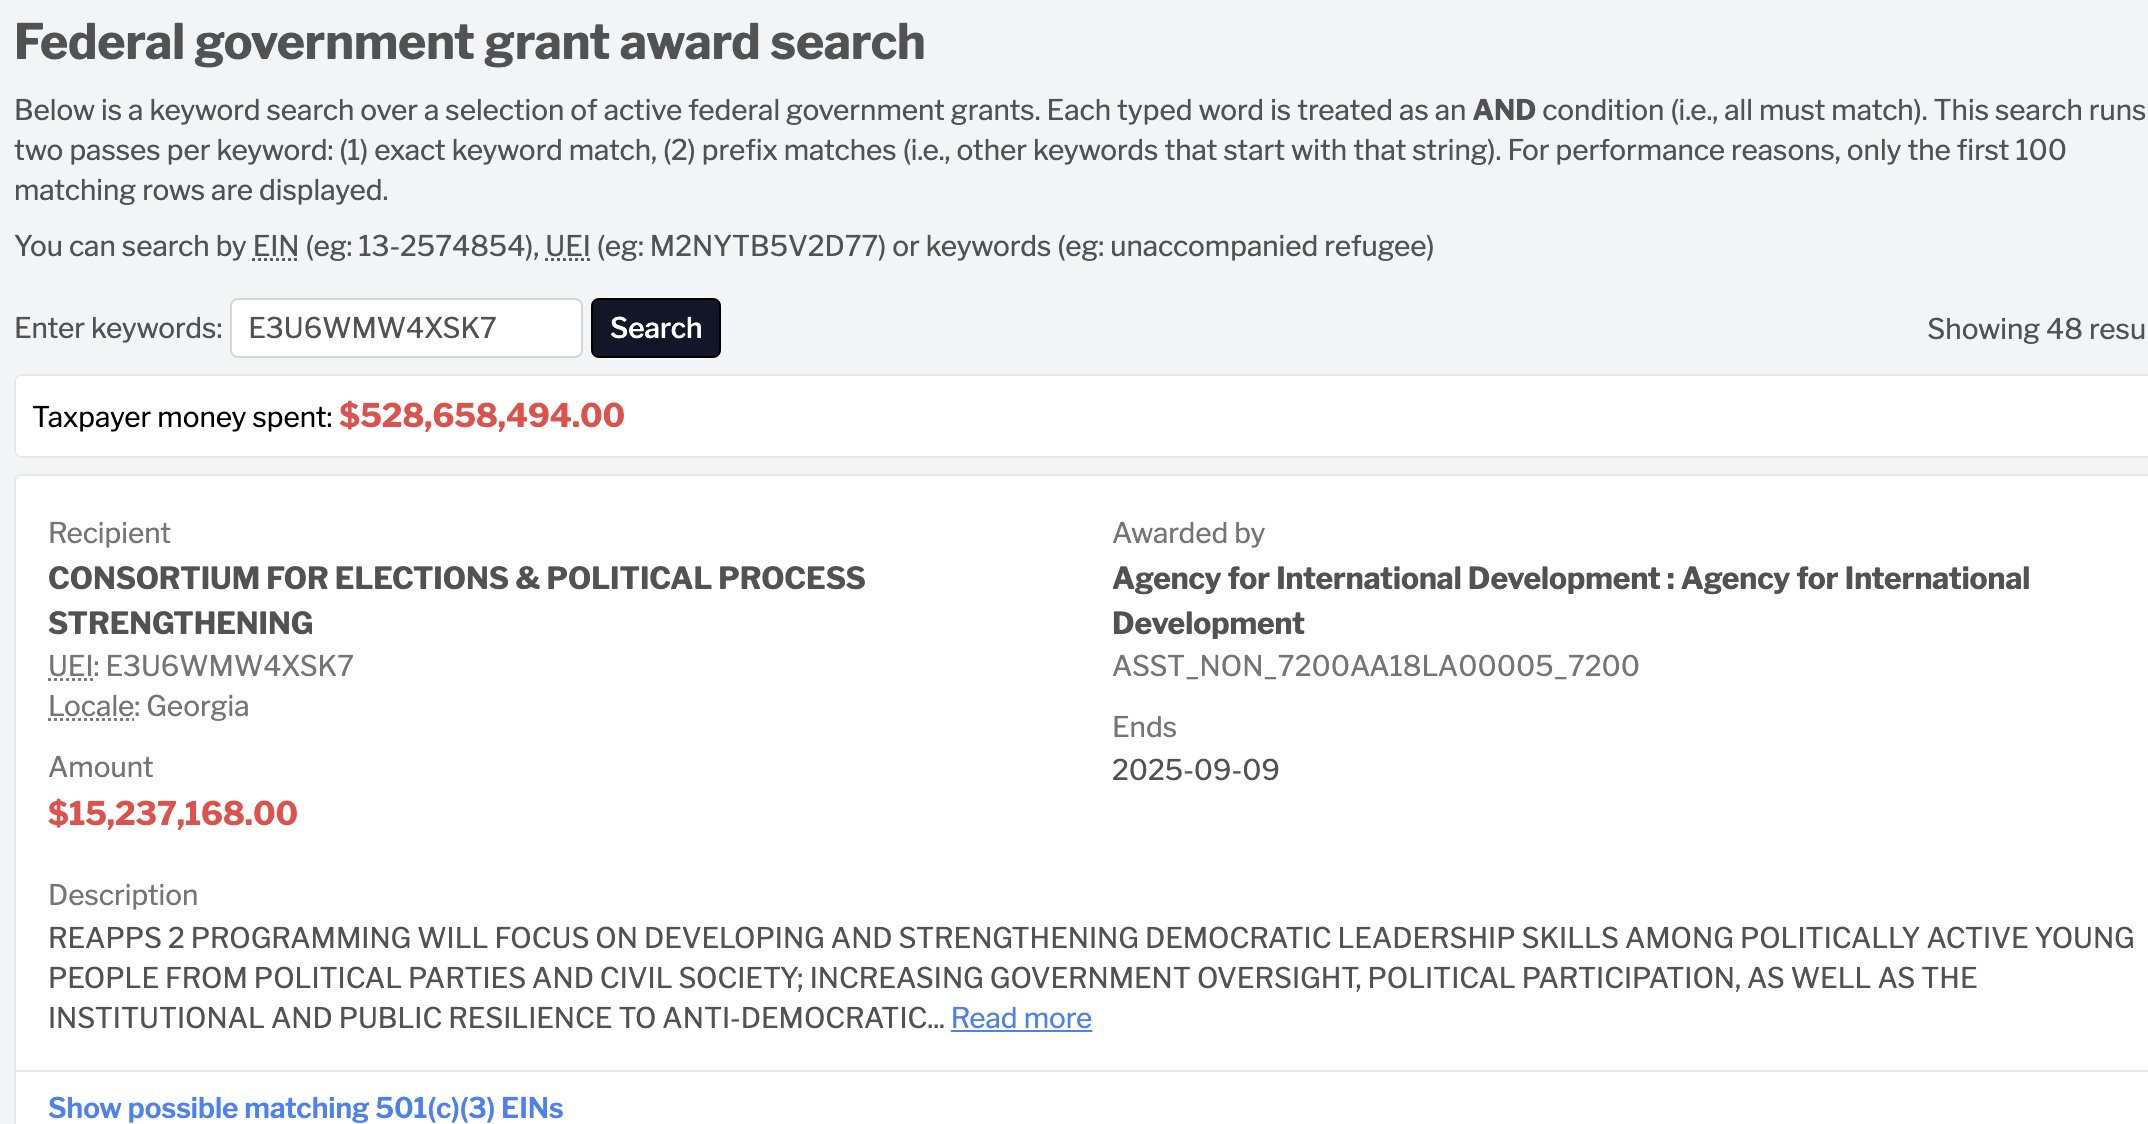
Task: Click the UEI label under recipient name
Action: click(x=71, y=666)
